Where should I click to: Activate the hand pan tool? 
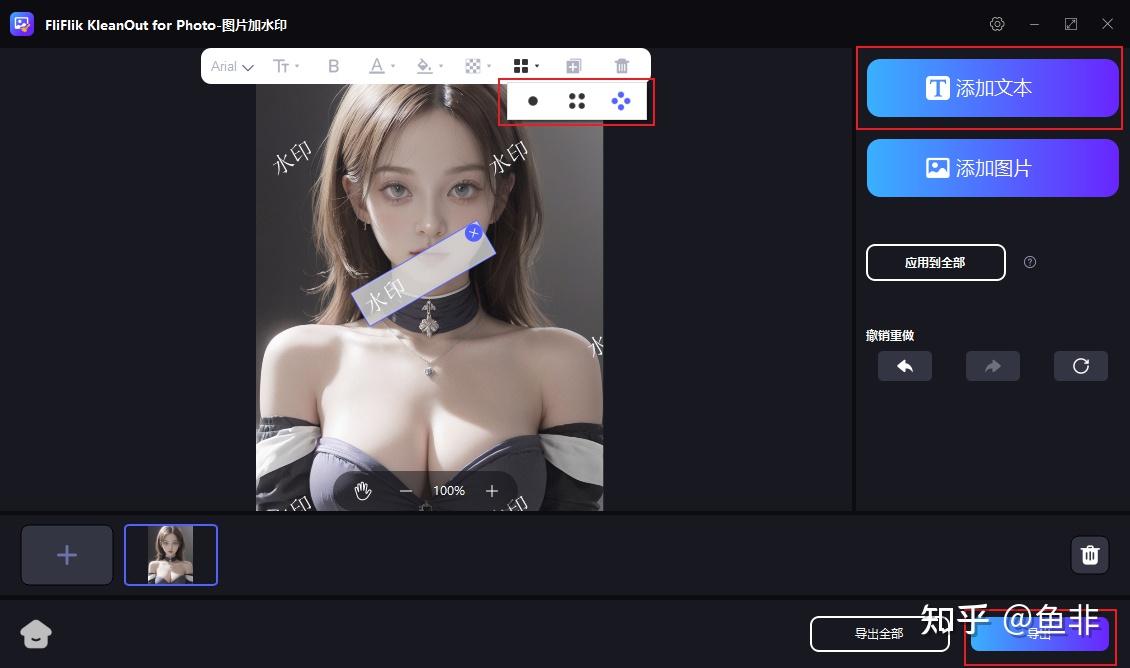(362, 491)
